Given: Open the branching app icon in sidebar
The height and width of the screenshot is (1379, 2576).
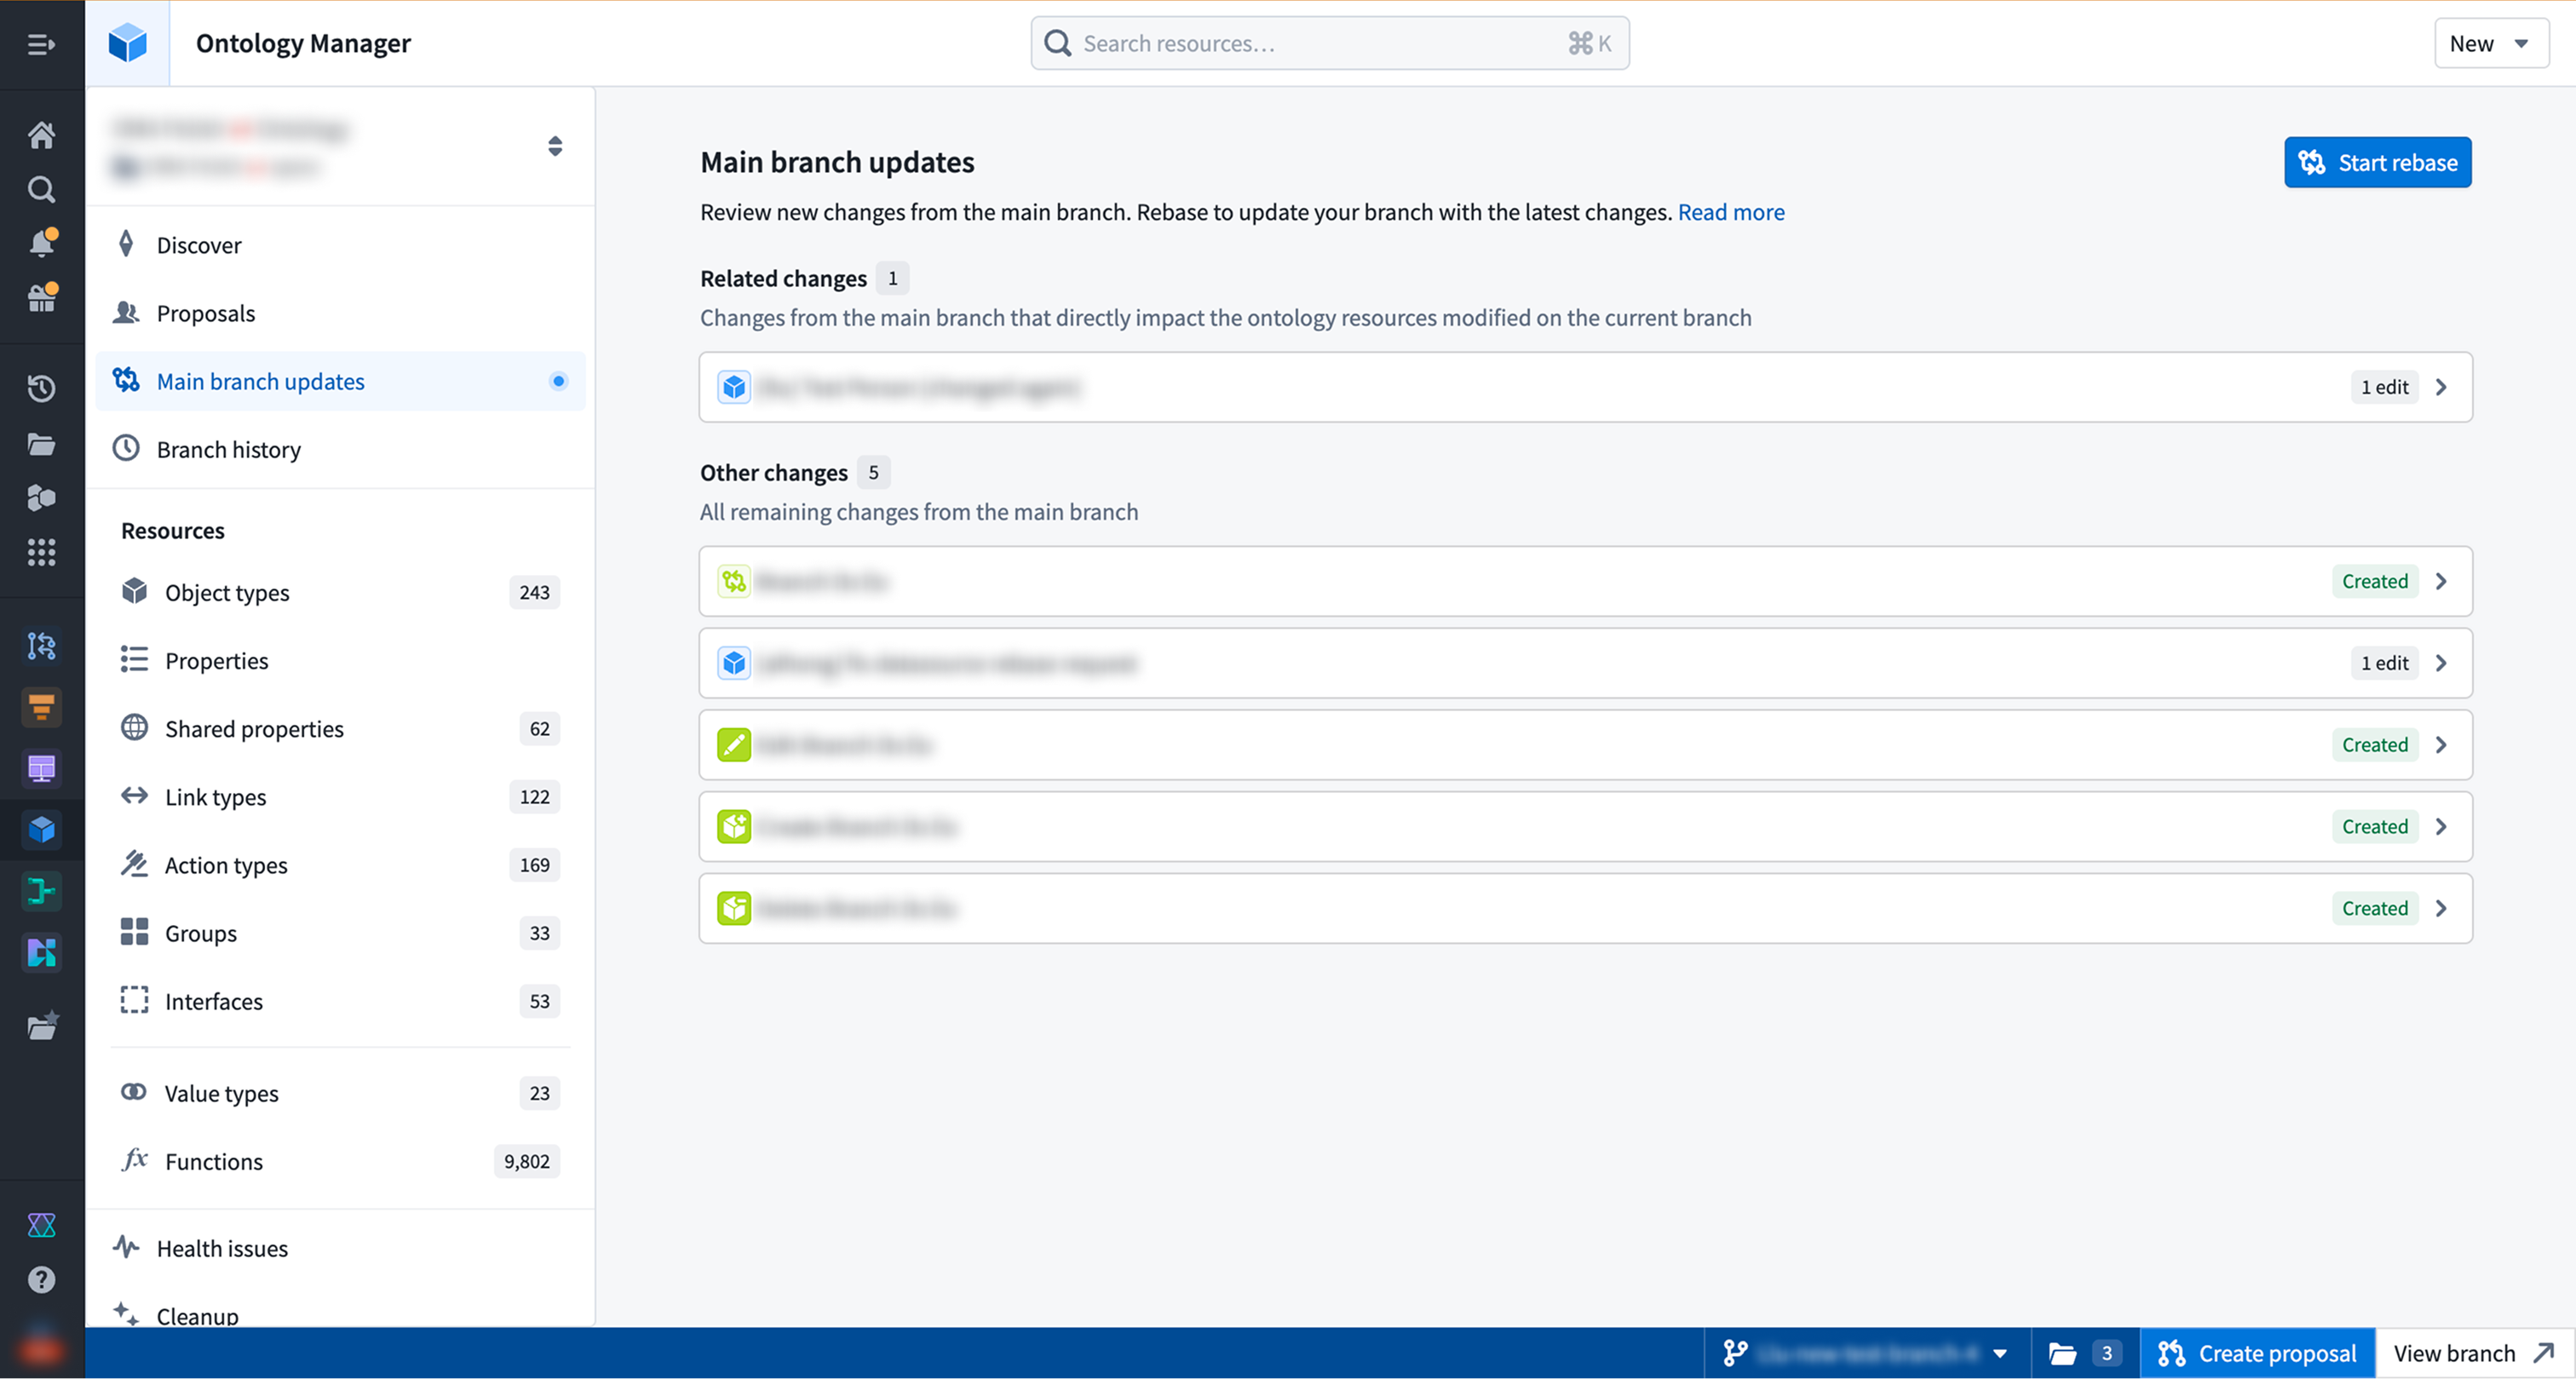Looking at the screenshot, I should (x=41, y=646).
